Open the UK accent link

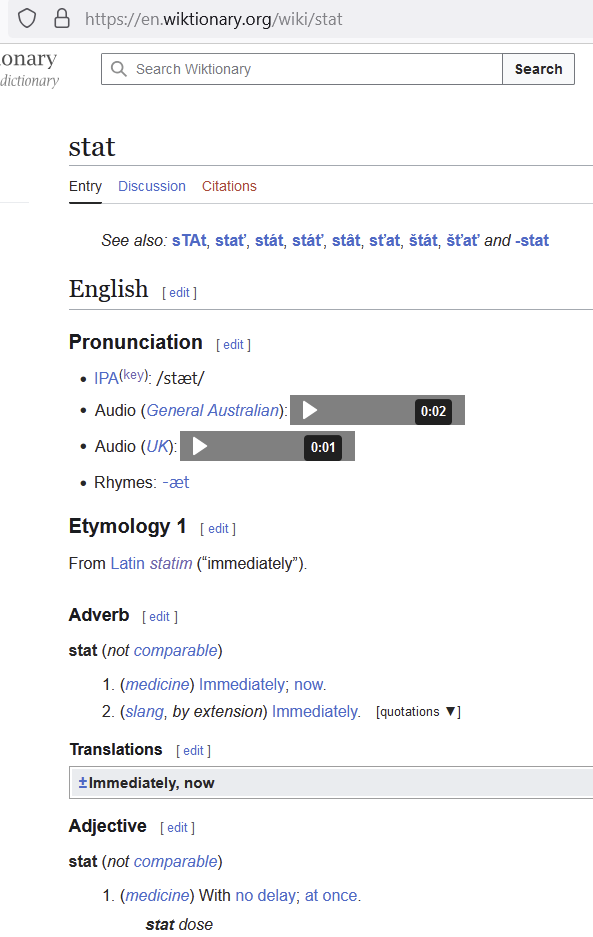157,446
